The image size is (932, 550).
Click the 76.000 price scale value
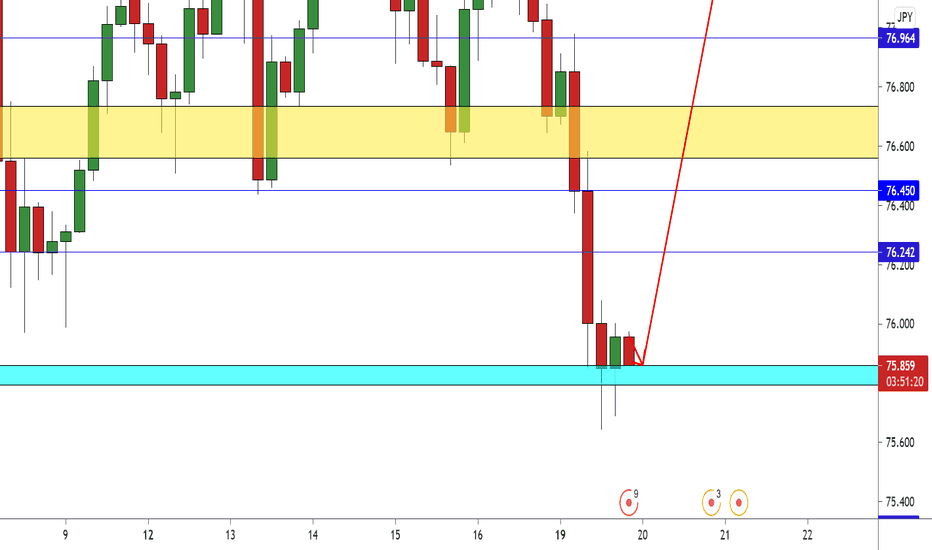click(899, 324)
